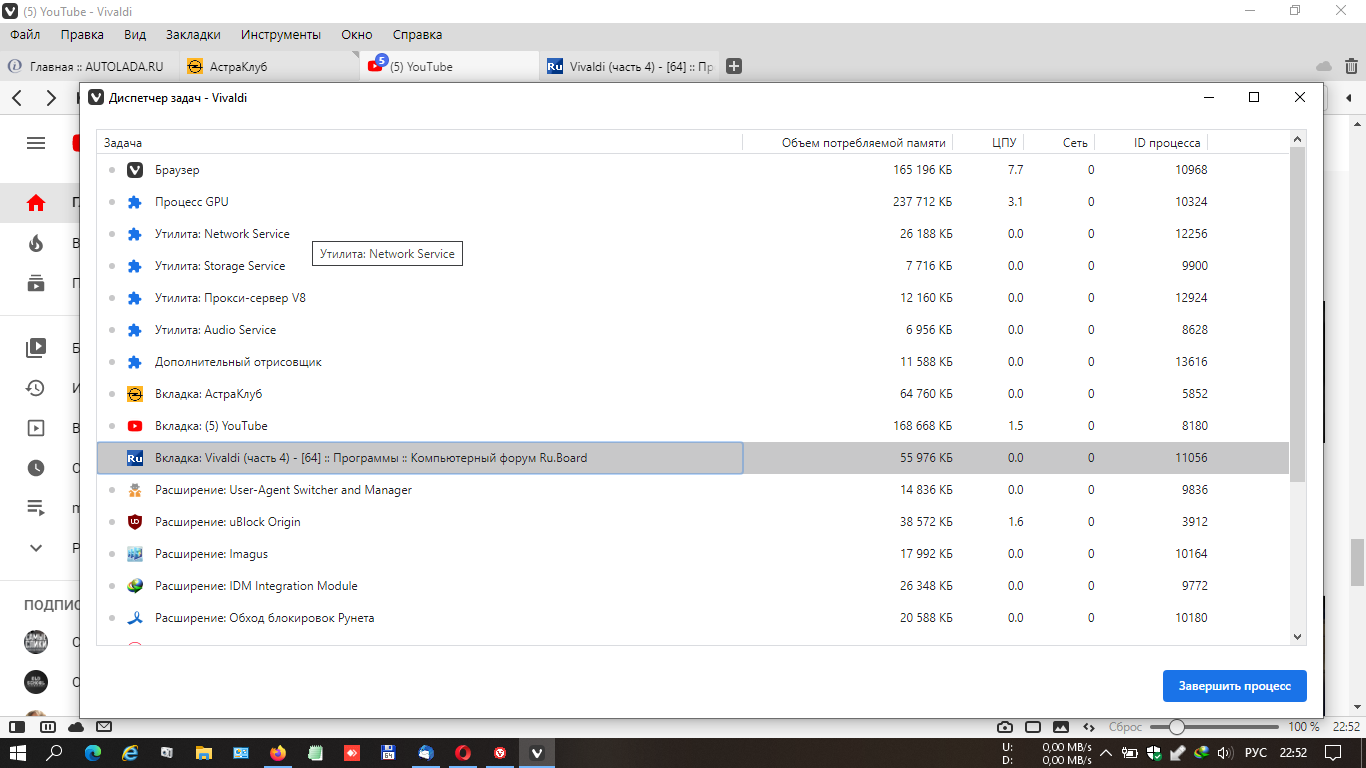Click the browser back arrow

[17, 98]
